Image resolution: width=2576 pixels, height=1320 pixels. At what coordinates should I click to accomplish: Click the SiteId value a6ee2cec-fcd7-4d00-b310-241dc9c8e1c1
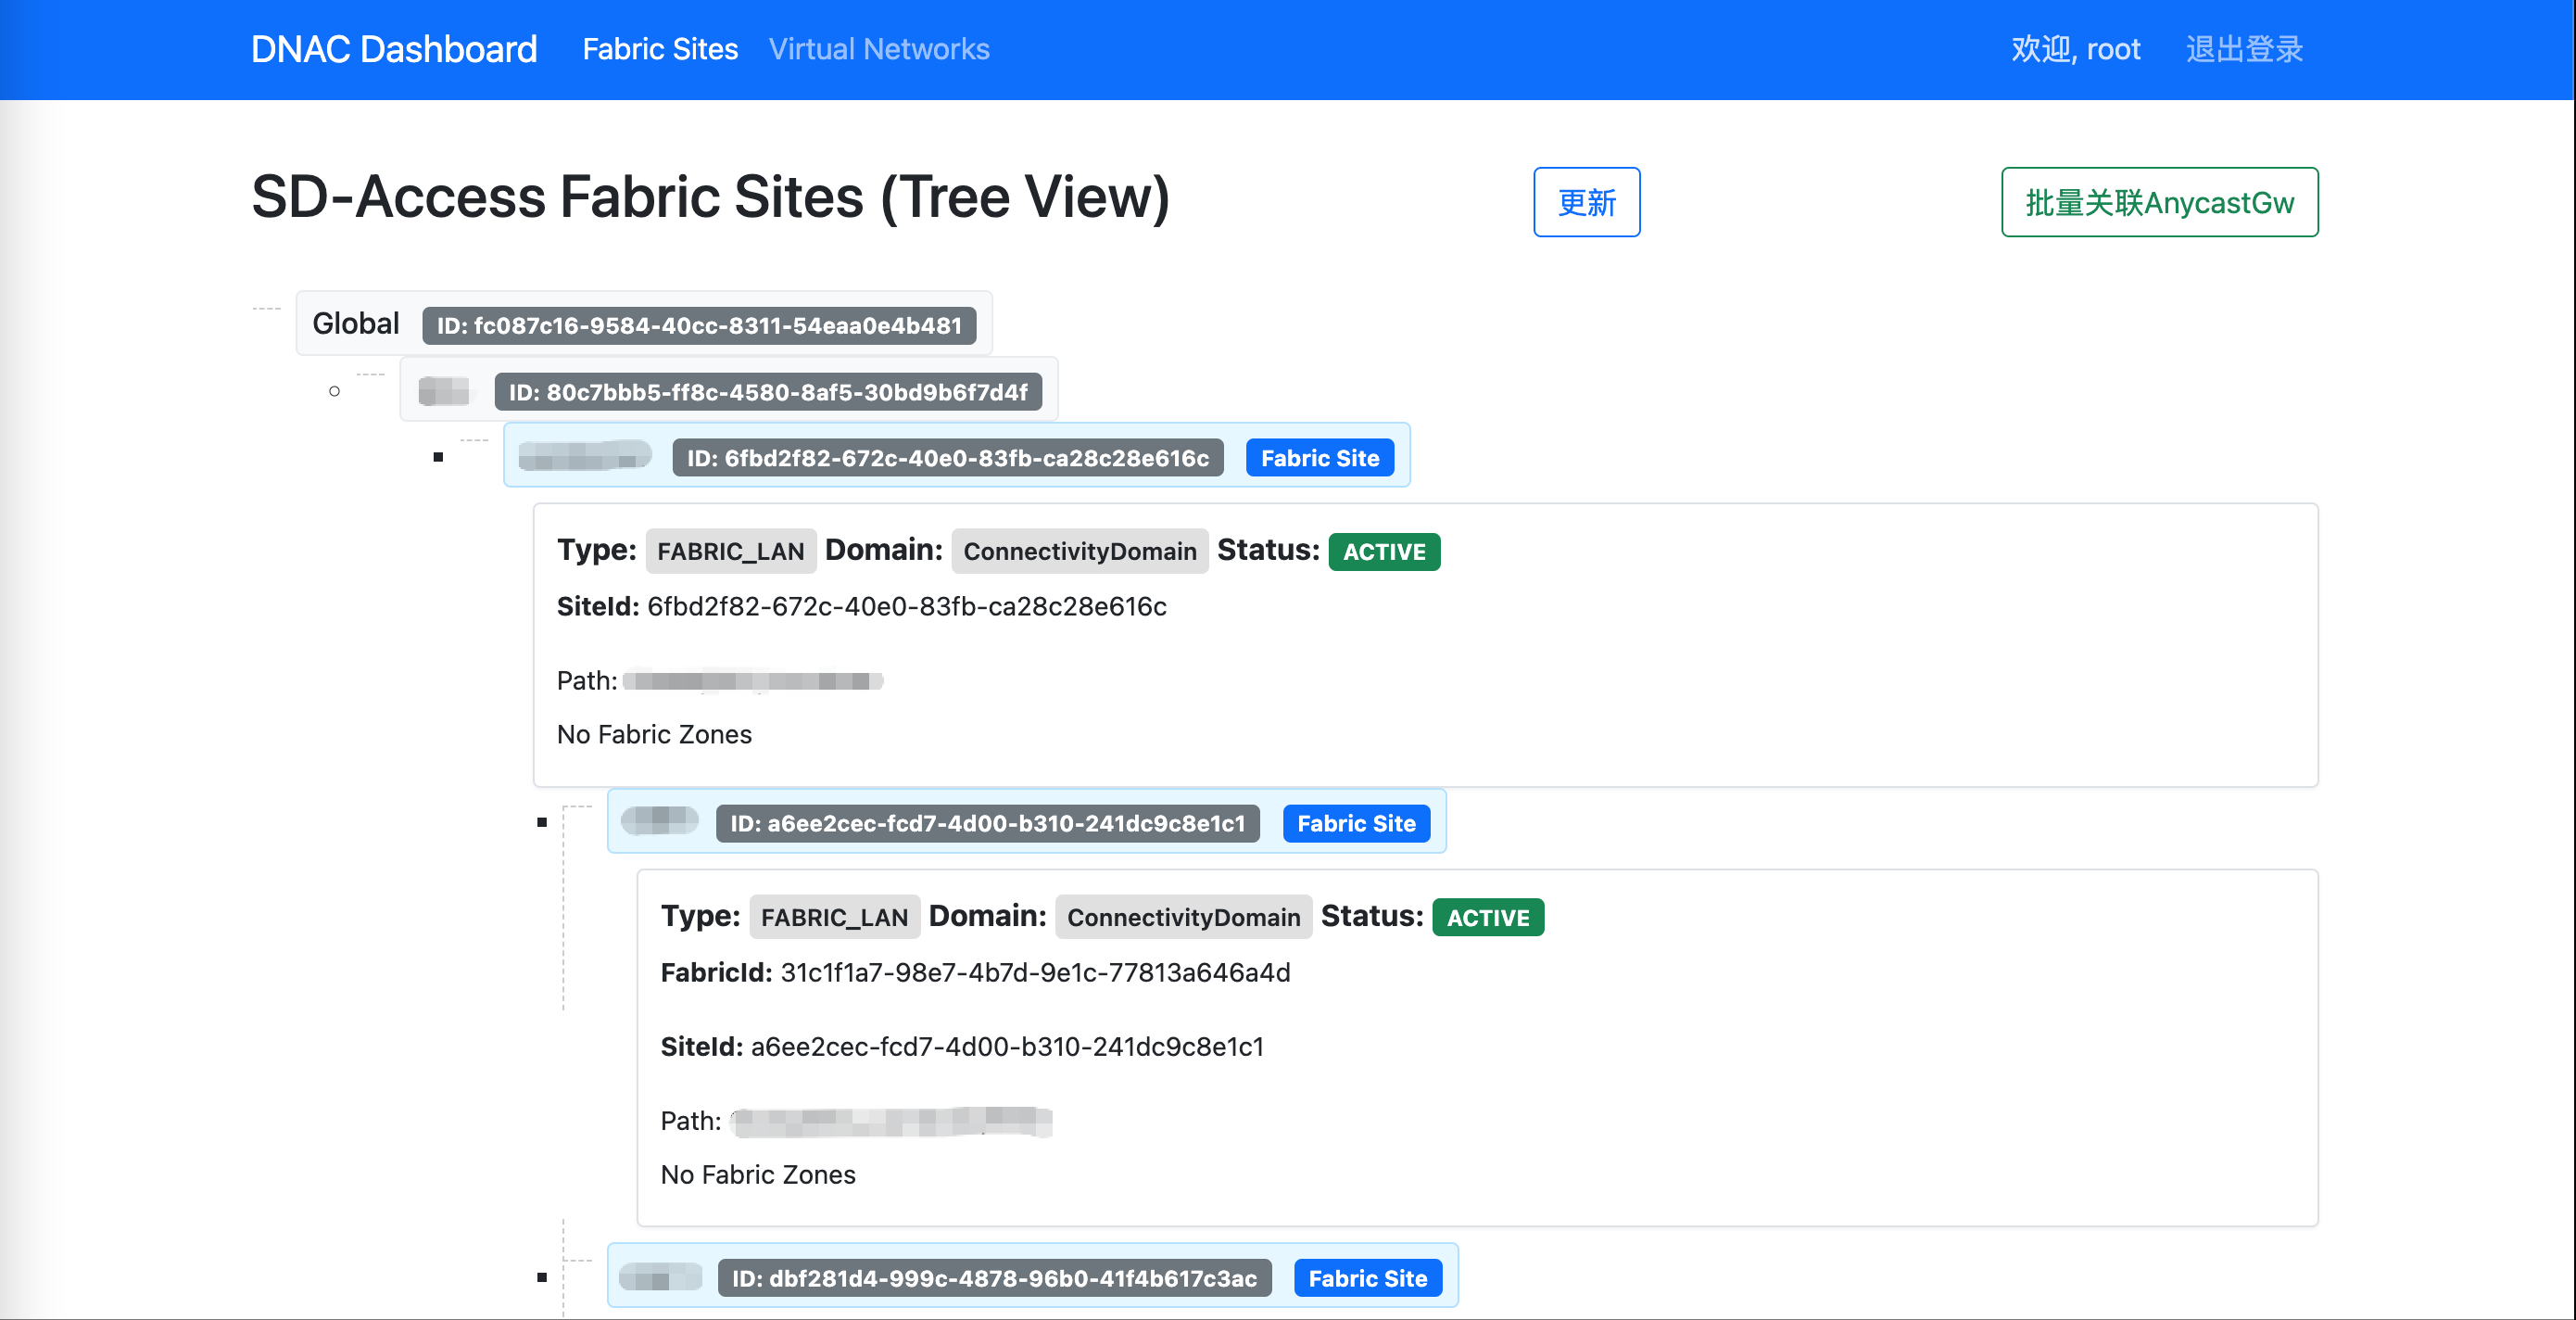(x=1008, y=1047)
